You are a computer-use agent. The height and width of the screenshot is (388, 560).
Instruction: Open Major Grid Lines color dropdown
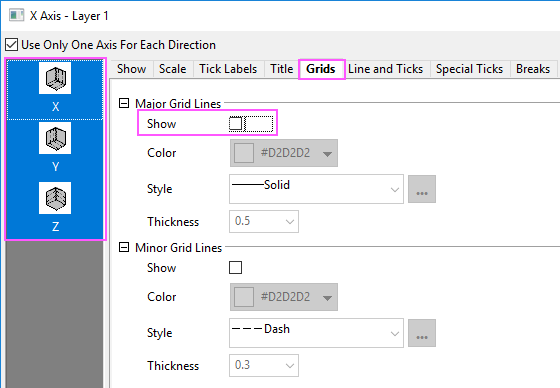[x=284, y=153]
